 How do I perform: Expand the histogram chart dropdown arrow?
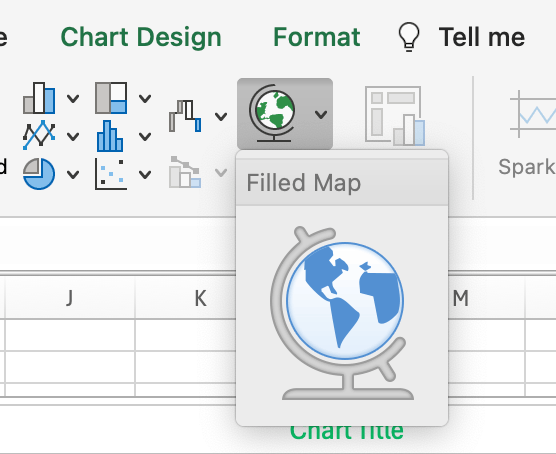coord(145,136)
